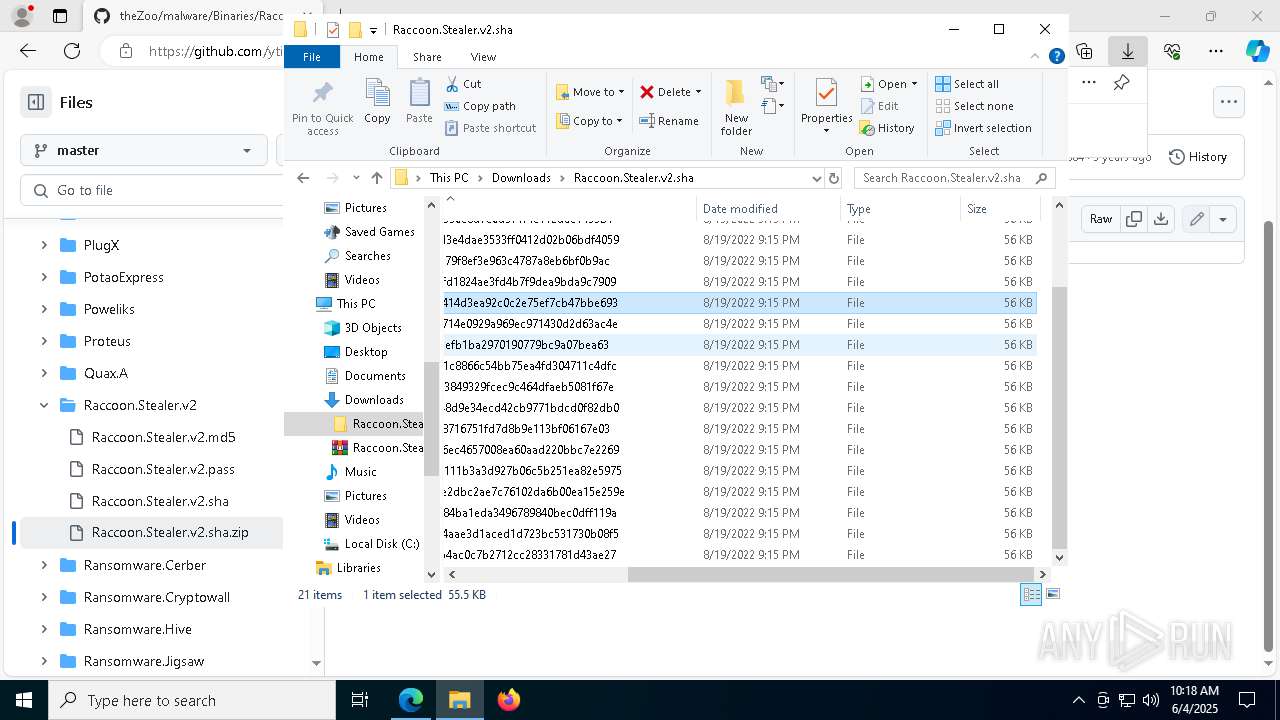Select Local Disk (C:) in navigation pane
Viewport: 1280px width, 720px height.
[371, 544]
